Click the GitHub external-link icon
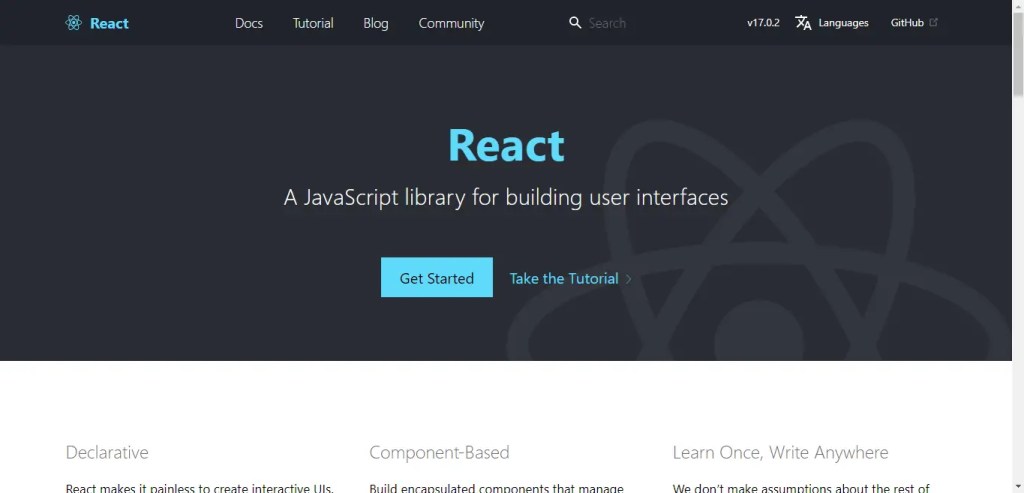Image resolution: width=1024 pixels, height=493 pixels. 933,22
